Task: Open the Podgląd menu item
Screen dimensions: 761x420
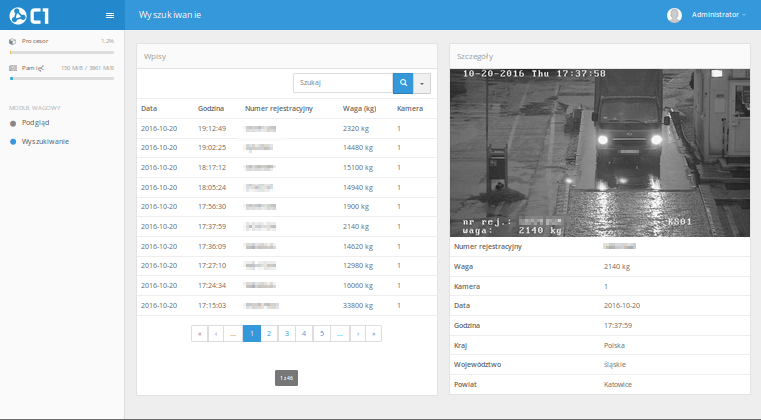Action: tap(35, 123)
